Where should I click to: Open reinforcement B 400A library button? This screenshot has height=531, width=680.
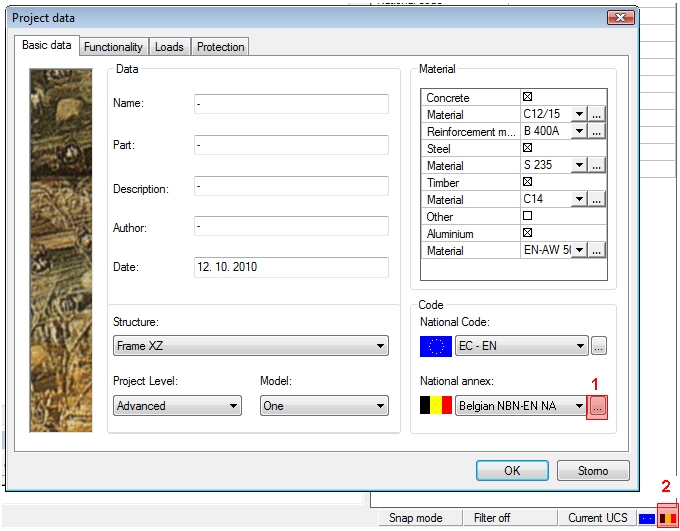[597, 132]
